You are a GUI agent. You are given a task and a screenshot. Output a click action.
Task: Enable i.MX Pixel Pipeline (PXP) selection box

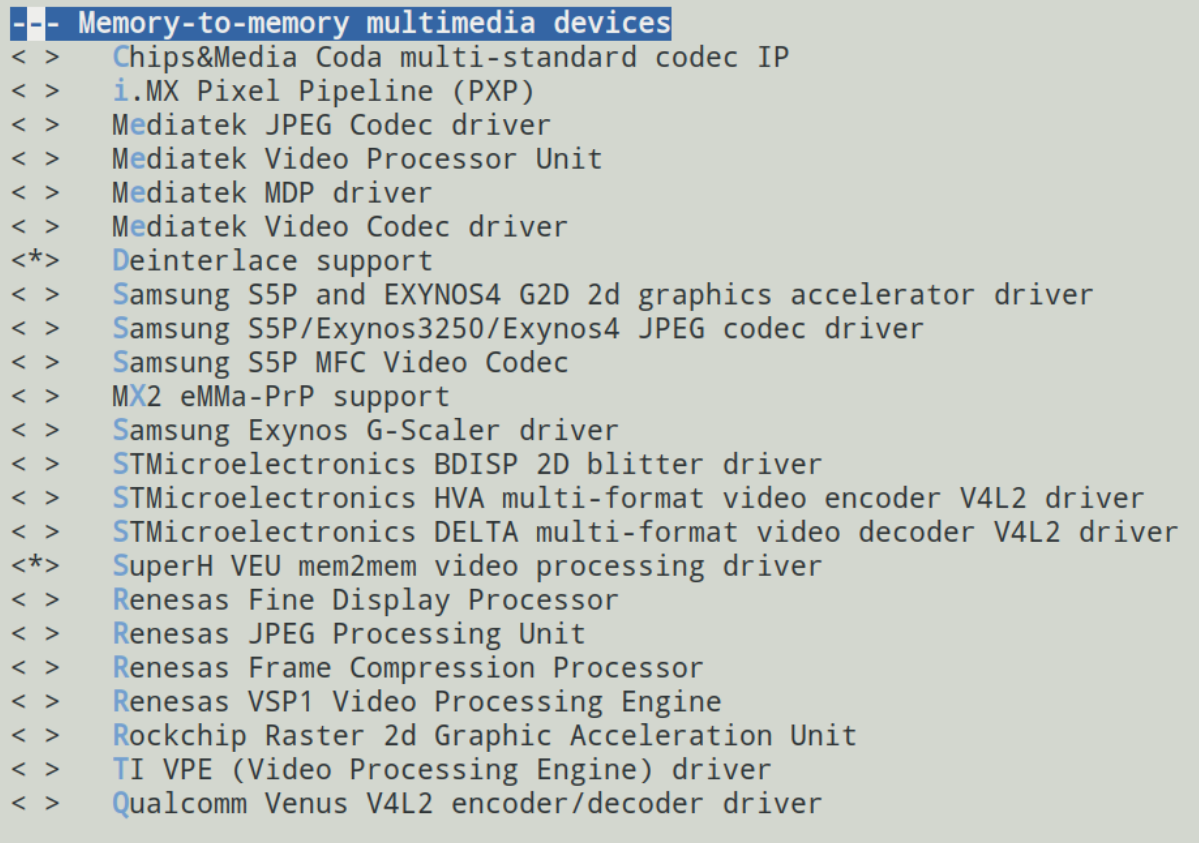click(x=35, y=91)
